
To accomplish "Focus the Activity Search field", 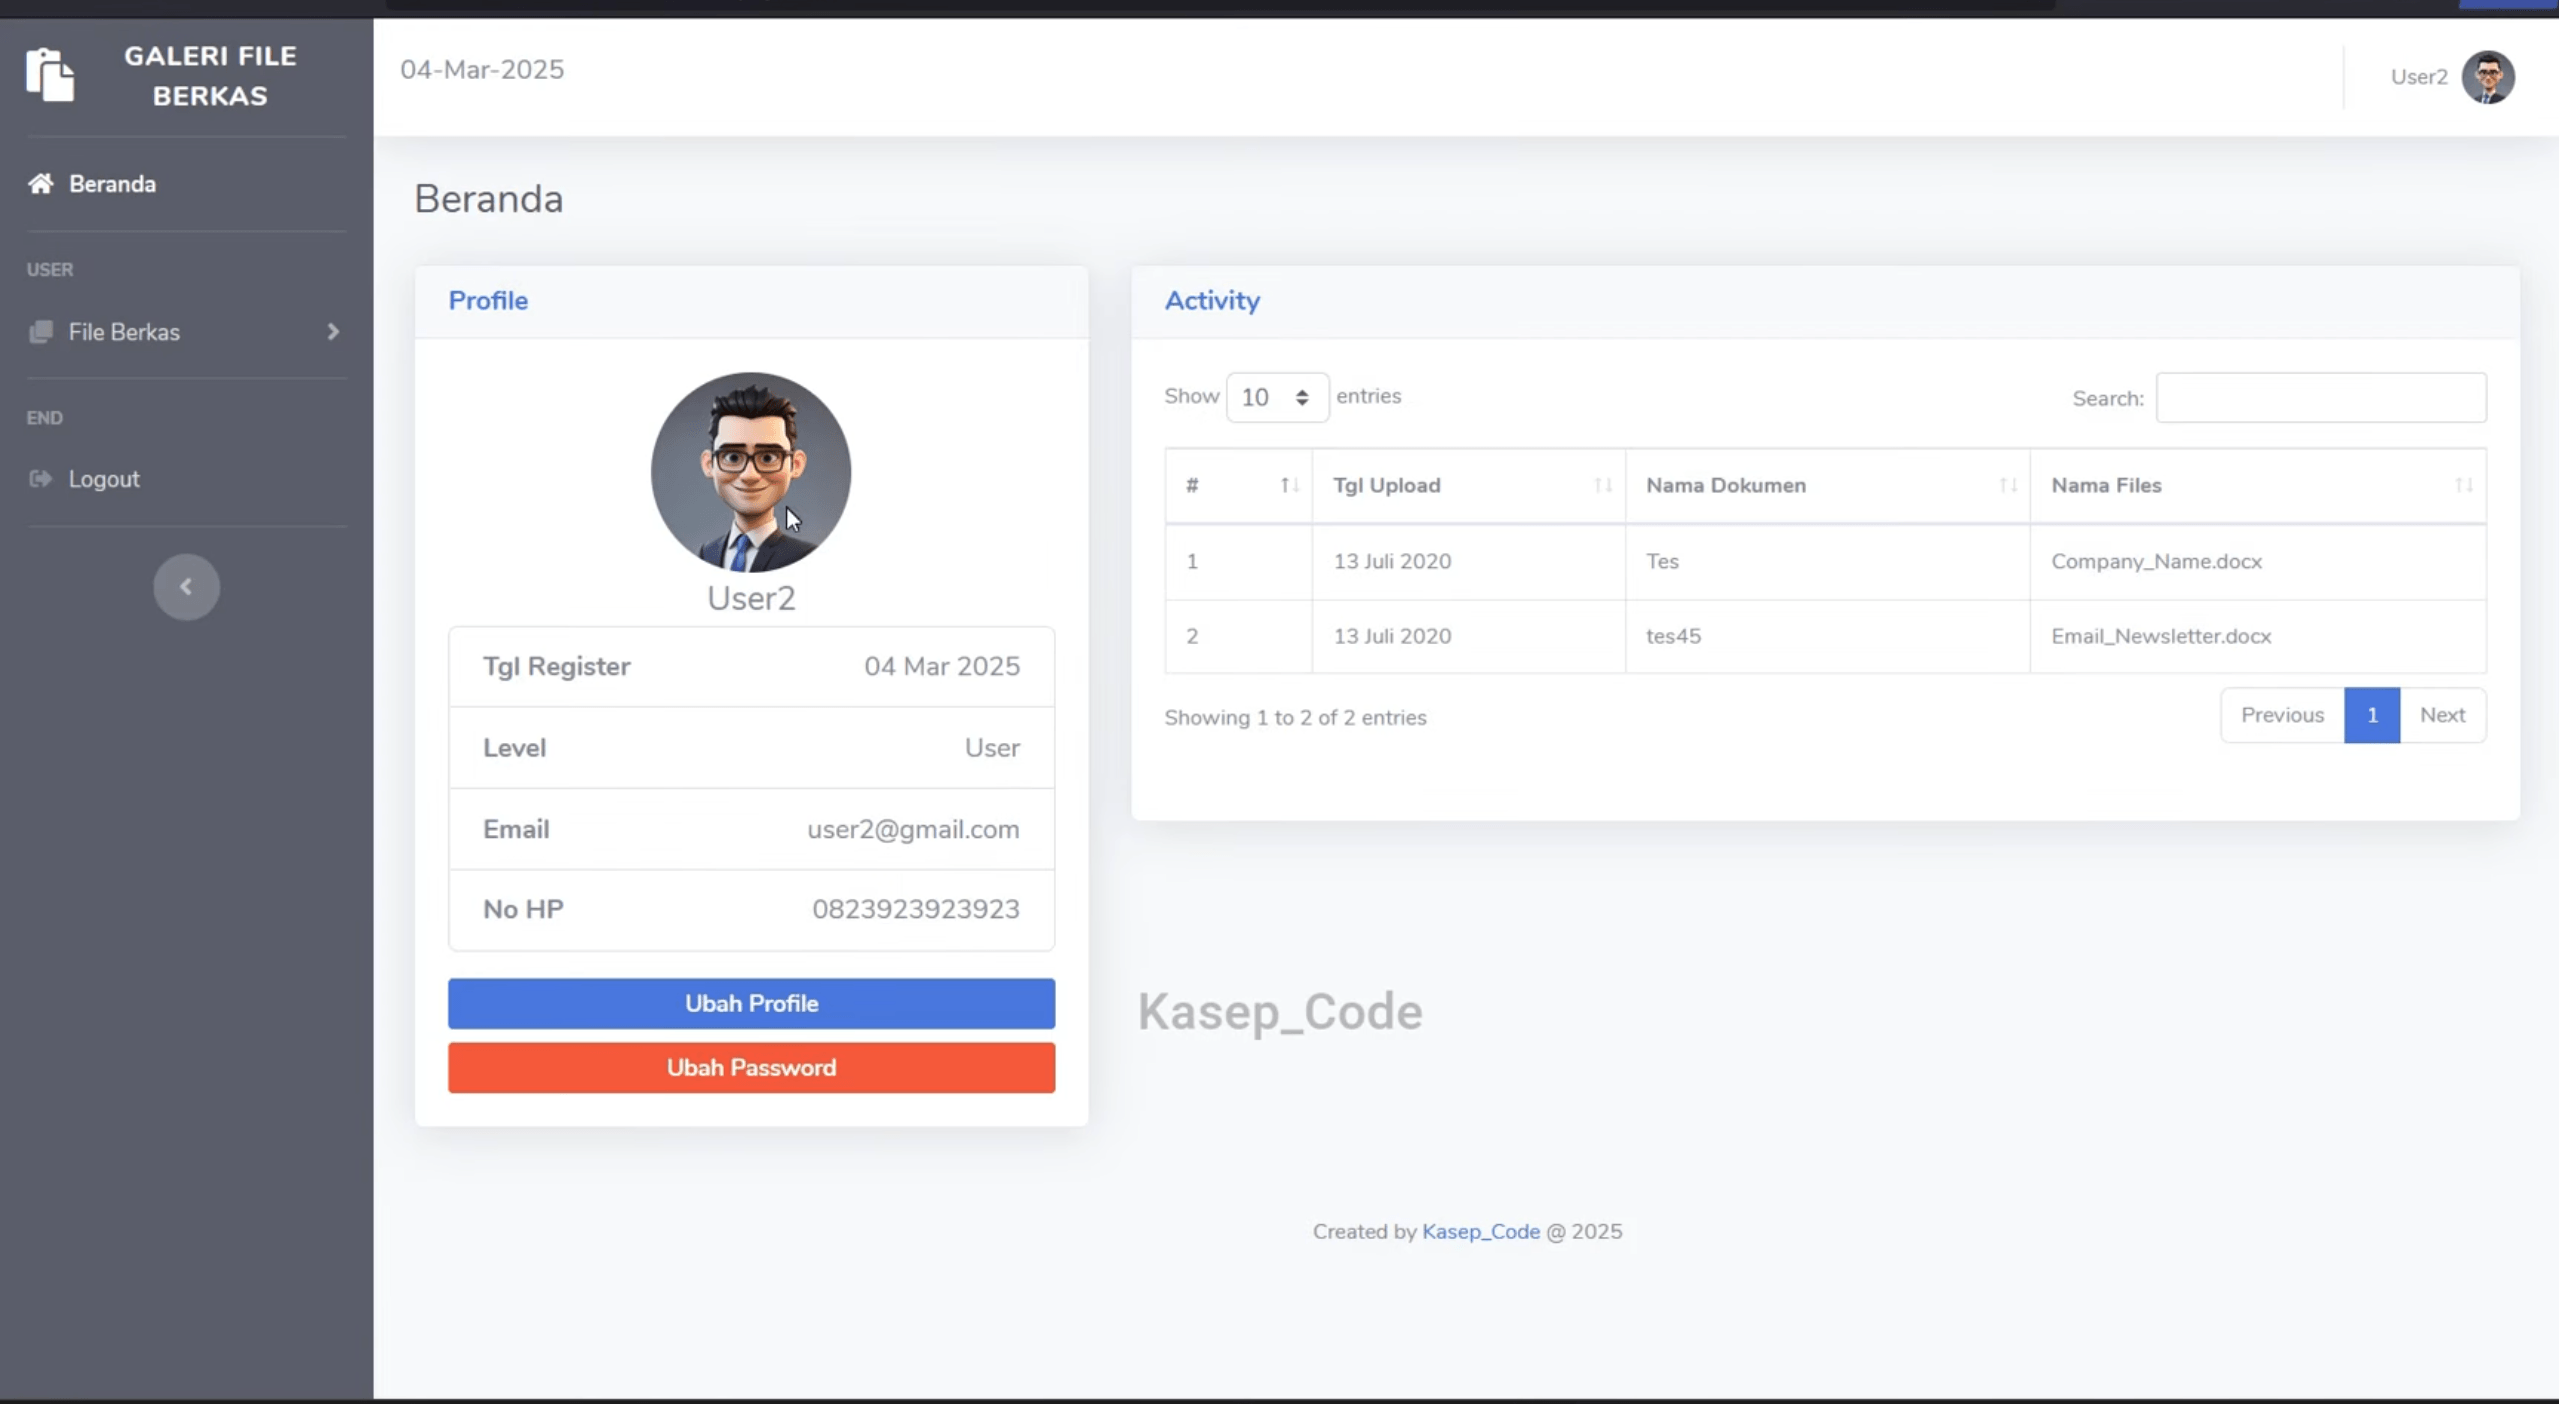I will [2321, 397].
